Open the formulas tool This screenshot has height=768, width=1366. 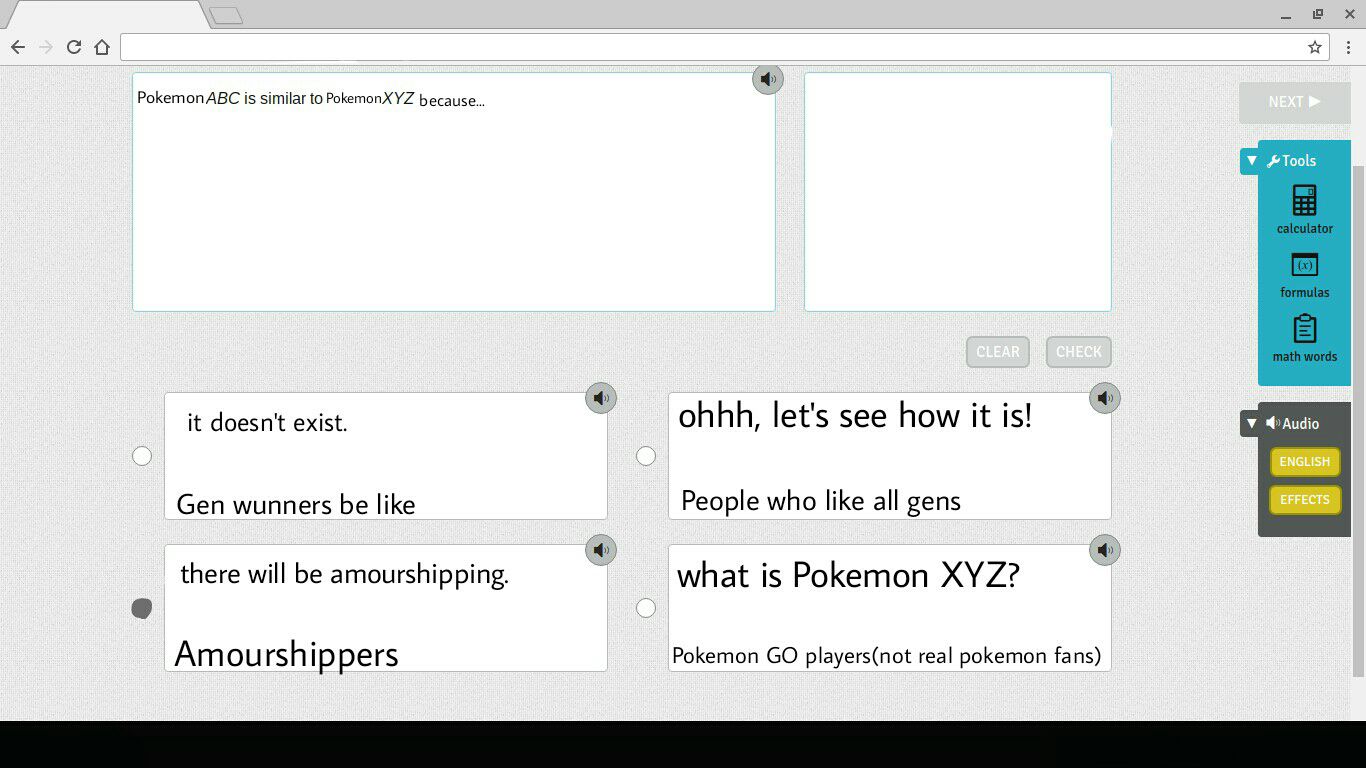(1305, 275)
